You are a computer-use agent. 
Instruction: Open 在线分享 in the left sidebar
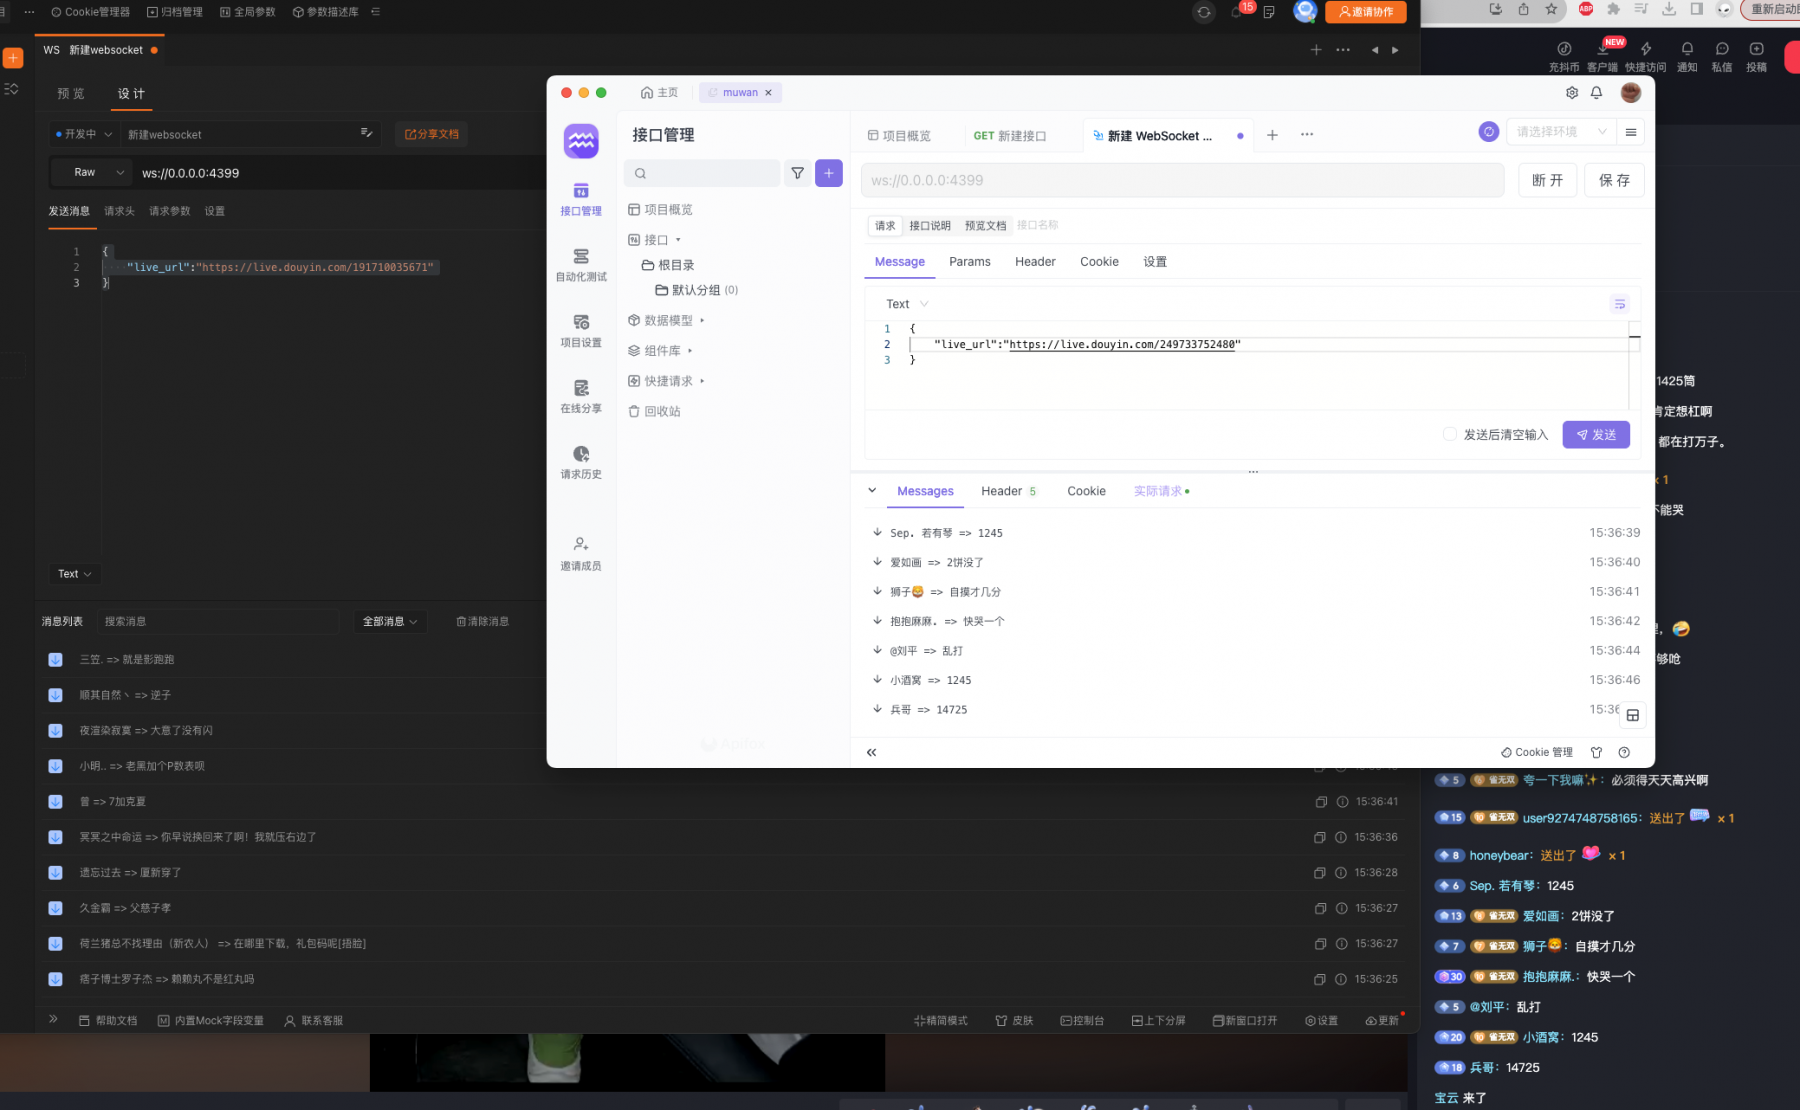click(x=581, y=397)
